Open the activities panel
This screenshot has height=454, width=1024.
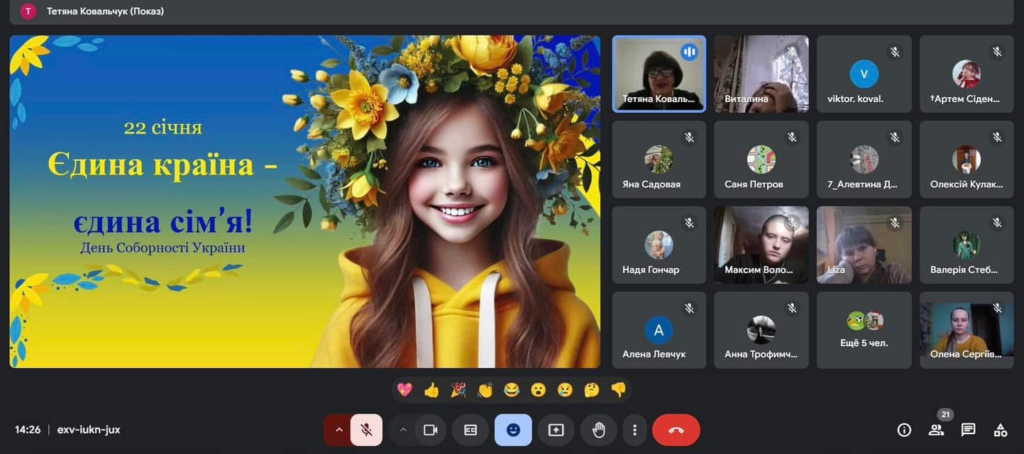(1000, 430)
